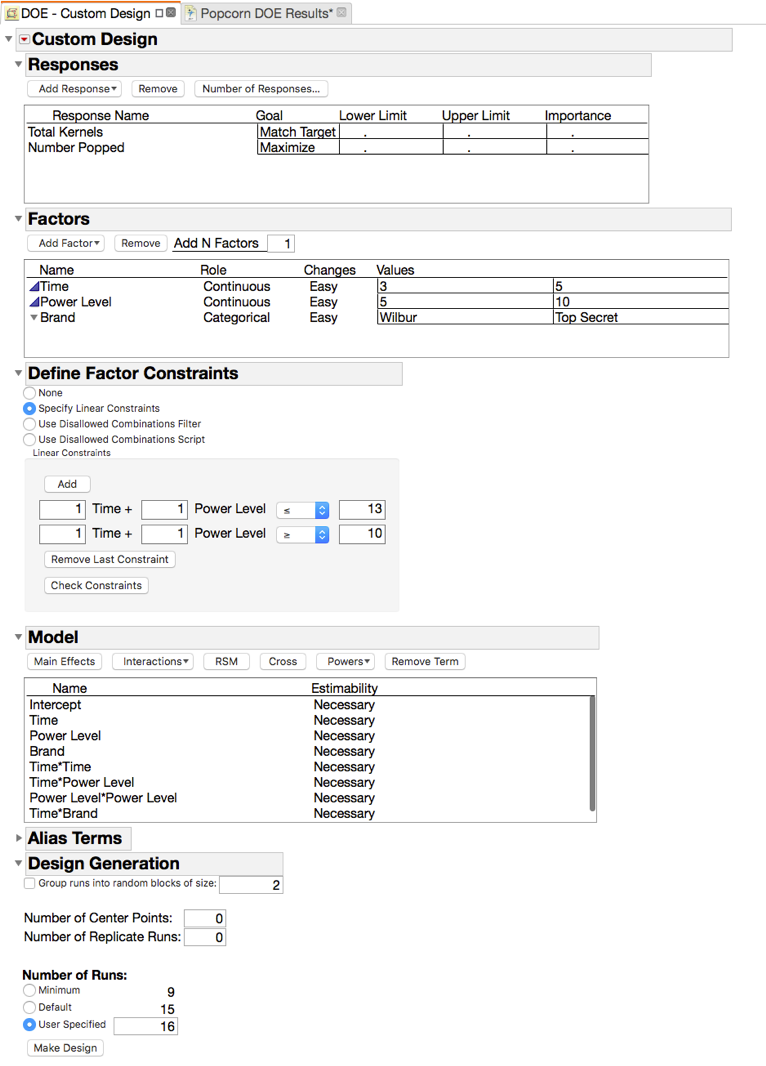Click the blue stepper beside the ≤ constraint selector

point(322,509)
